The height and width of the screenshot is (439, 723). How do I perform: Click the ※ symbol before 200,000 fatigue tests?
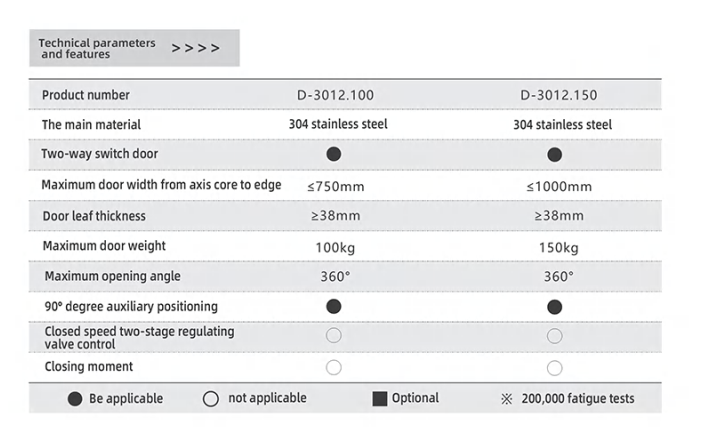click(x=507, y=398)
